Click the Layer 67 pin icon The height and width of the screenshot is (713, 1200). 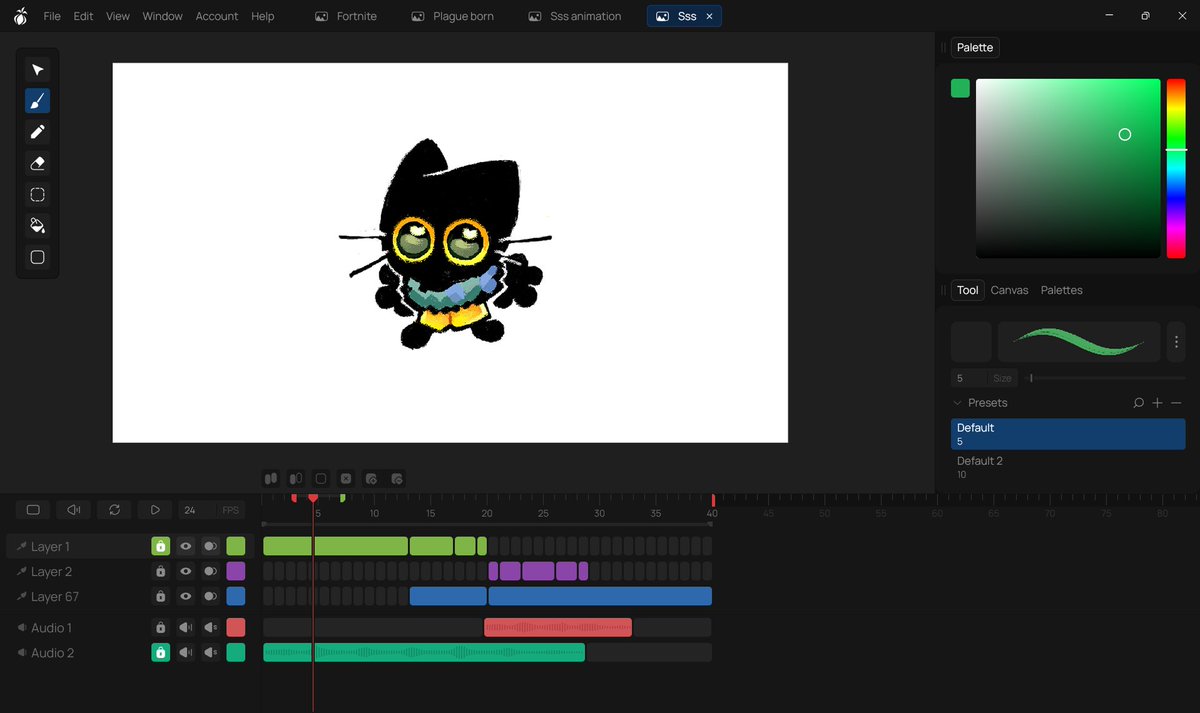(22, 597)
